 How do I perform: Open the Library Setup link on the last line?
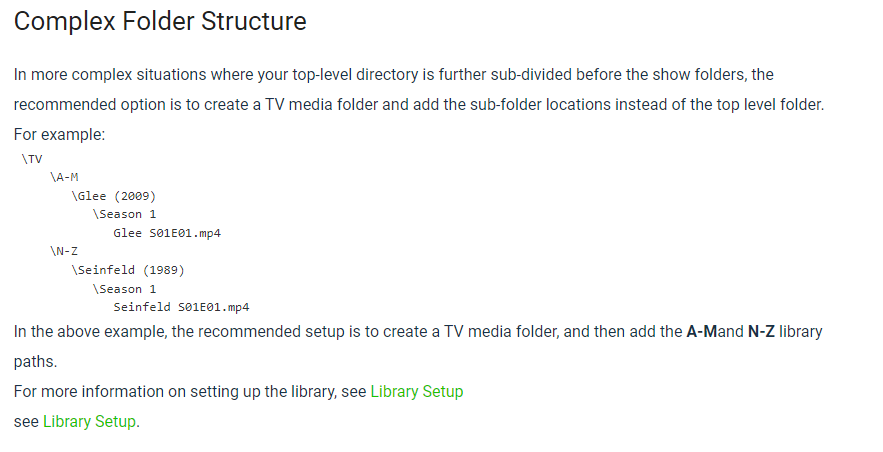pyautogui.click(x=89, y=421)
